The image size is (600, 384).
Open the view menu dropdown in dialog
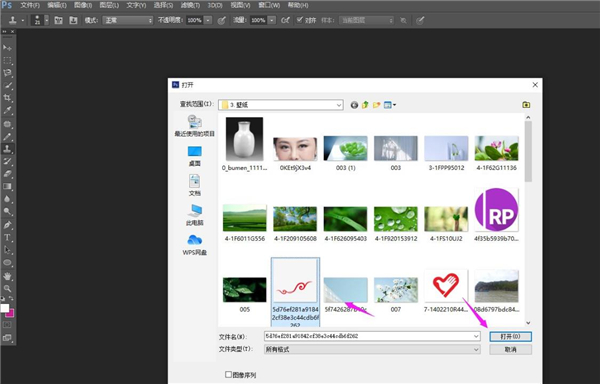[390, 105]
